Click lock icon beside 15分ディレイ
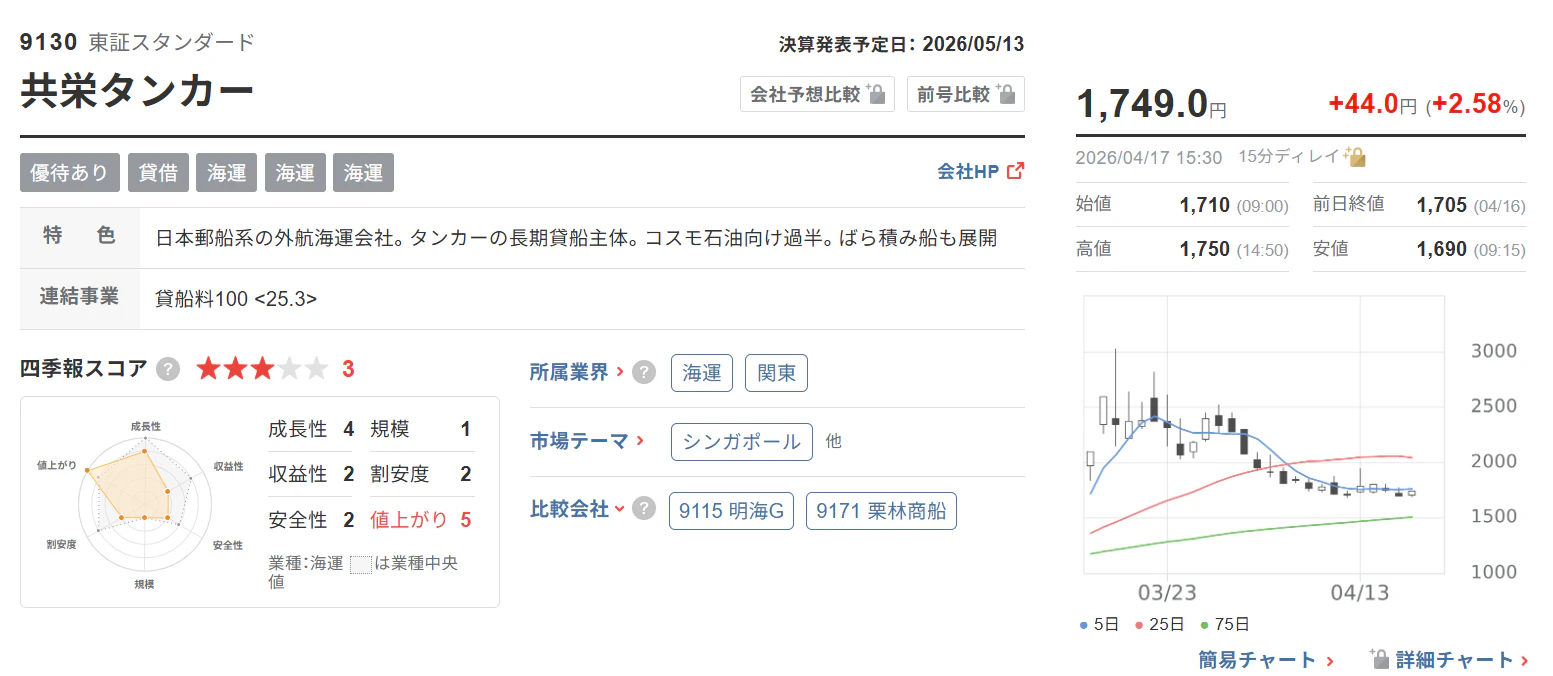Screen dimensions: 1553x676 [1355, 156]
